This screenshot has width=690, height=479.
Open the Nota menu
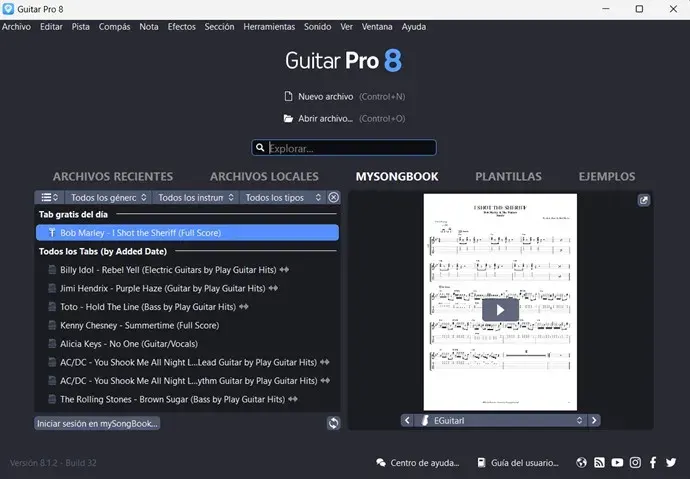[149, 27]
